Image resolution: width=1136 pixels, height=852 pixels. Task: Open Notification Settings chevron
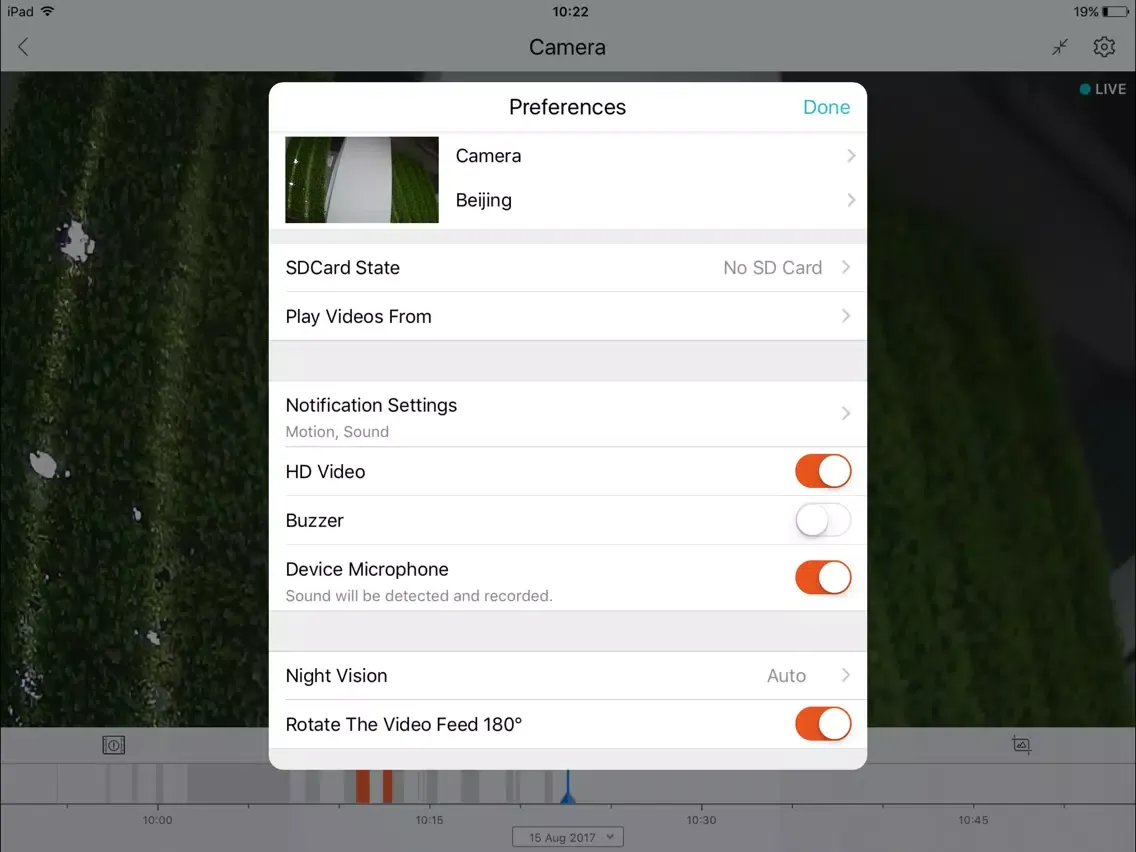pos(845,413)
